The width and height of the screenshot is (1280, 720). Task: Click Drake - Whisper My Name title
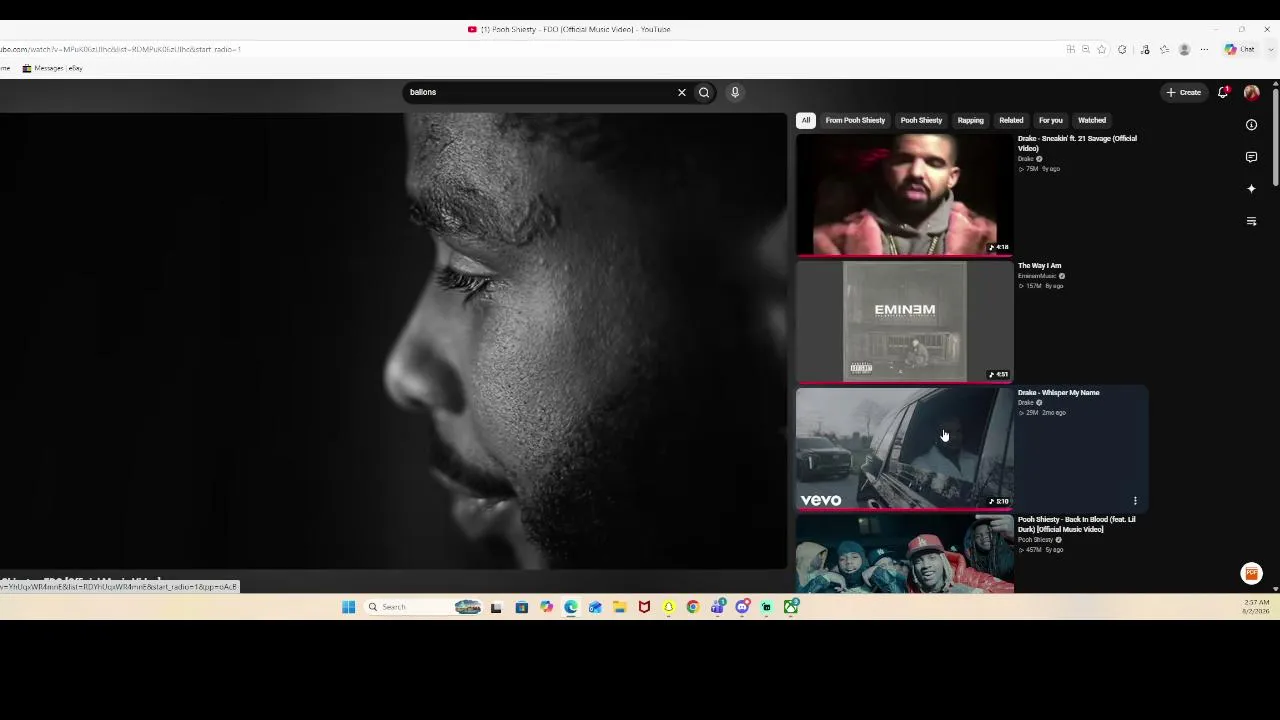click(x=1058, y=393)
